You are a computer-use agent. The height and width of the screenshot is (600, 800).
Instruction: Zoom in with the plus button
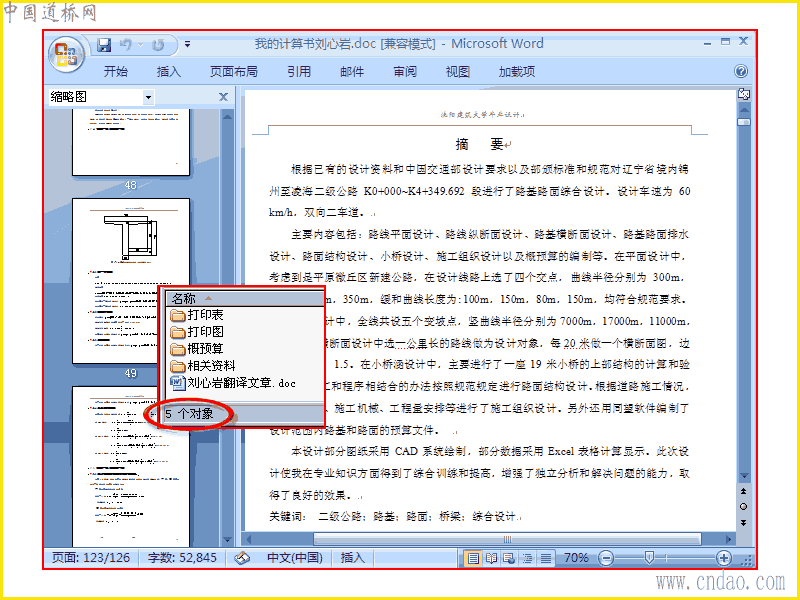pyautogui.click(x=723, y=558)
